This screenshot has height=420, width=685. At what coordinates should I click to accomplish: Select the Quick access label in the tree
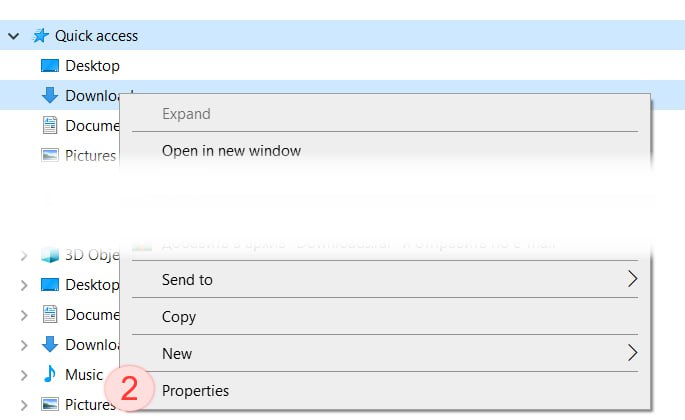(96, 36)
